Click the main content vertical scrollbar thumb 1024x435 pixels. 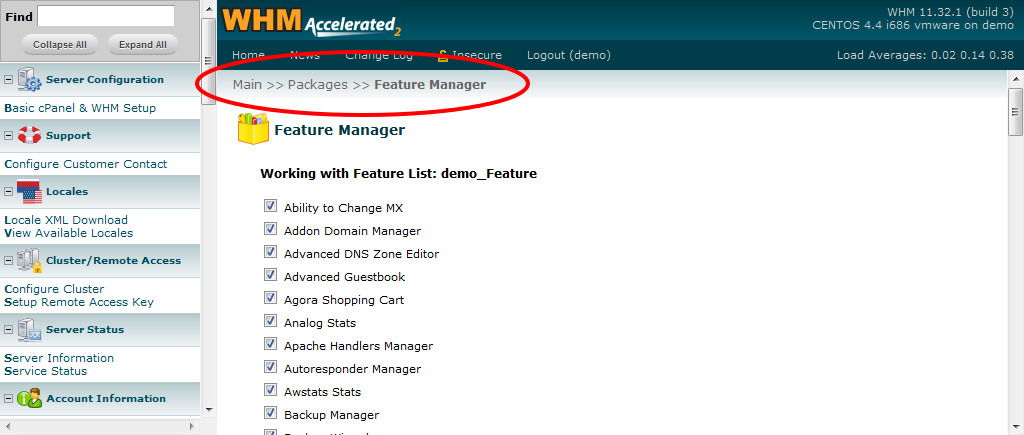(x=1015, y=111)
